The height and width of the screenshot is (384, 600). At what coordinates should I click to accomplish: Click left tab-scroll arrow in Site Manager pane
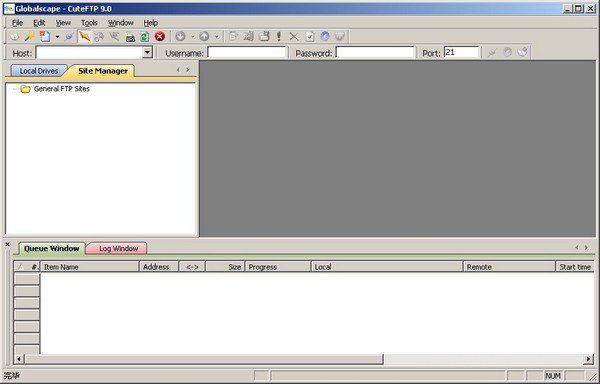click(x=178, y=70)
